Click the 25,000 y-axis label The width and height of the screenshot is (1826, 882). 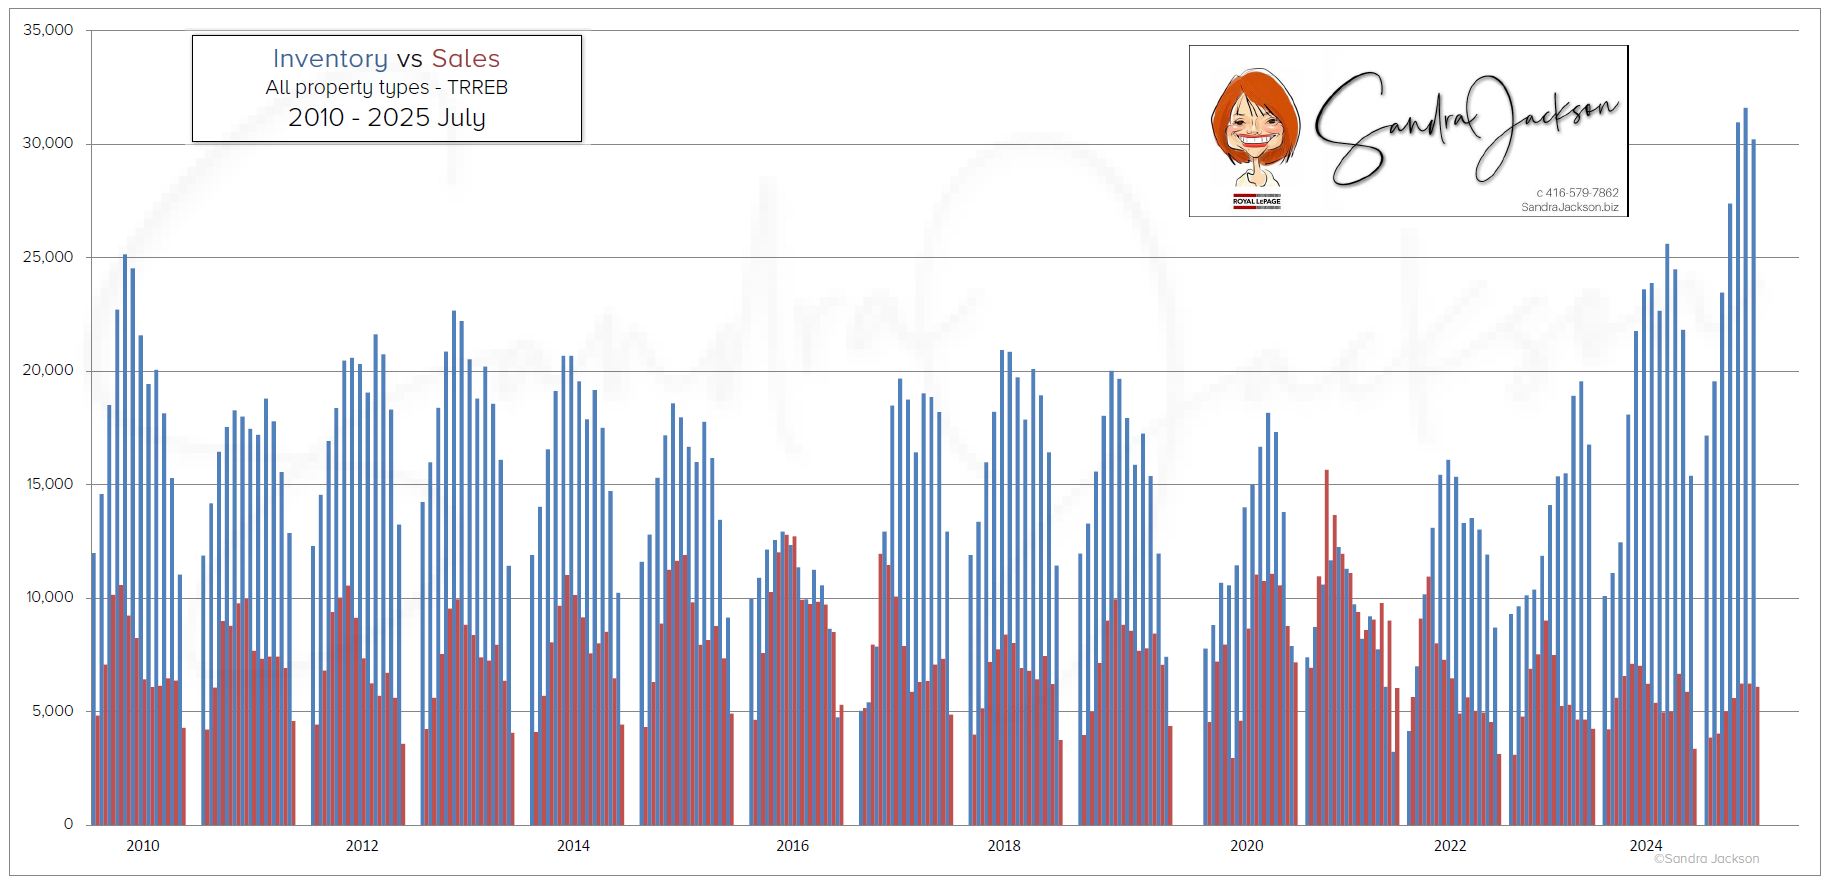click(48, 257)
